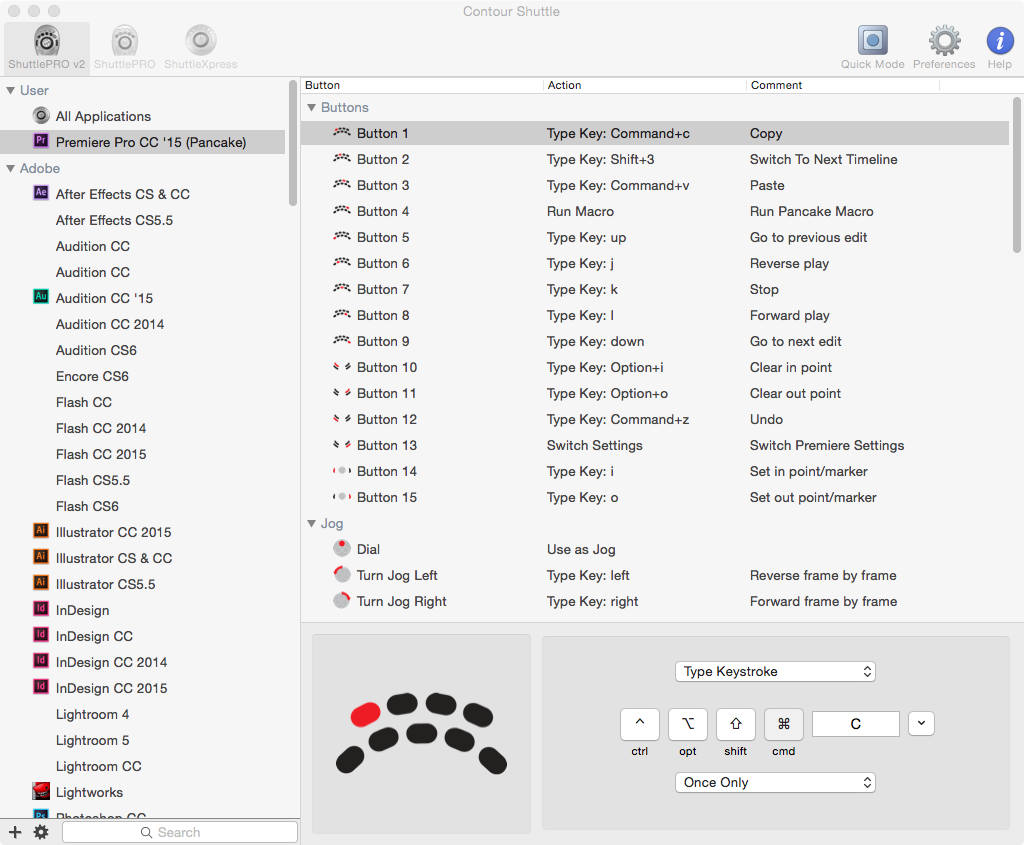Click the add profile plus icon
The width and height of the screenshot is (1024, 845).
pos(15,832)
